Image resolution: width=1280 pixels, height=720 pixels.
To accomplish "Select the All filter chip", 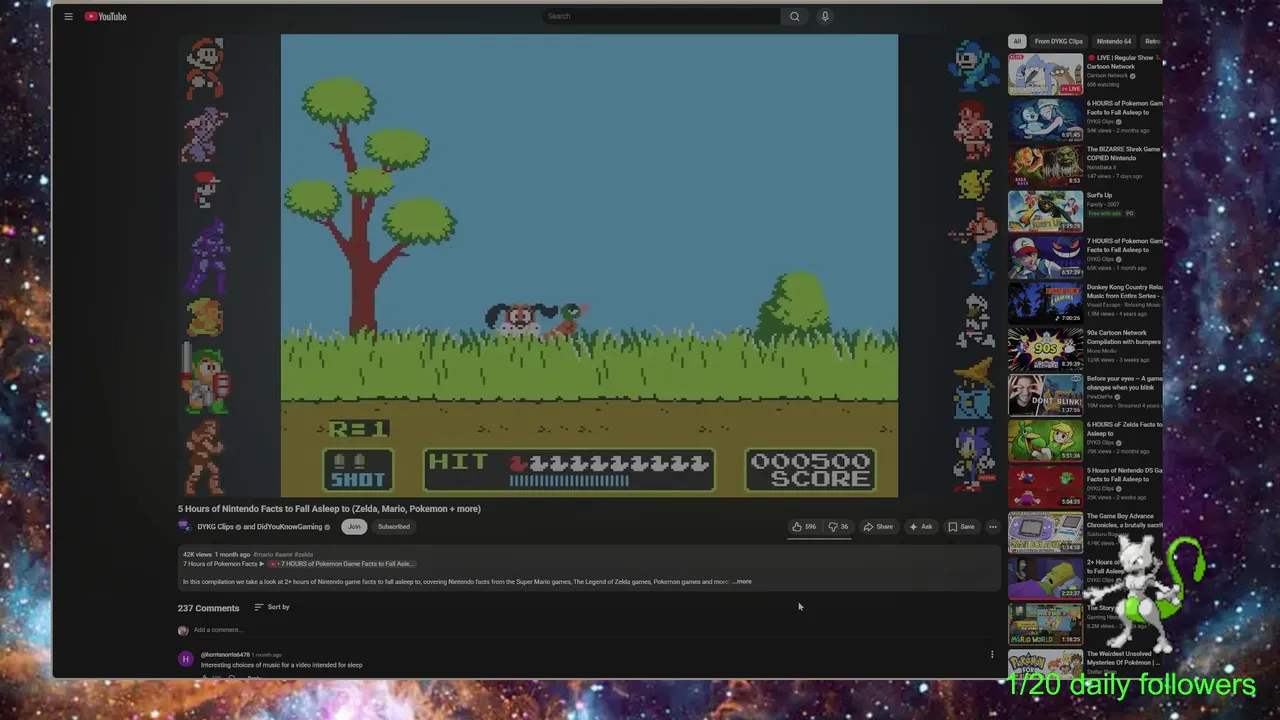I will (x=1017, y=41).
